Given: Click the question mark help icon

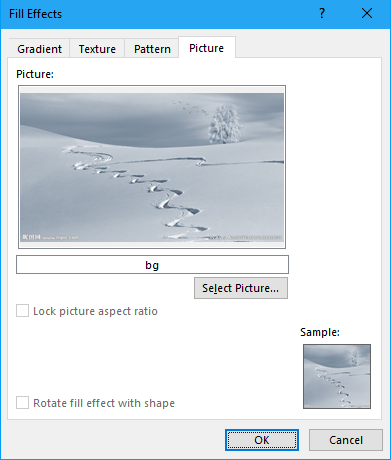Looking at the screenshot, I should point(322,14).
